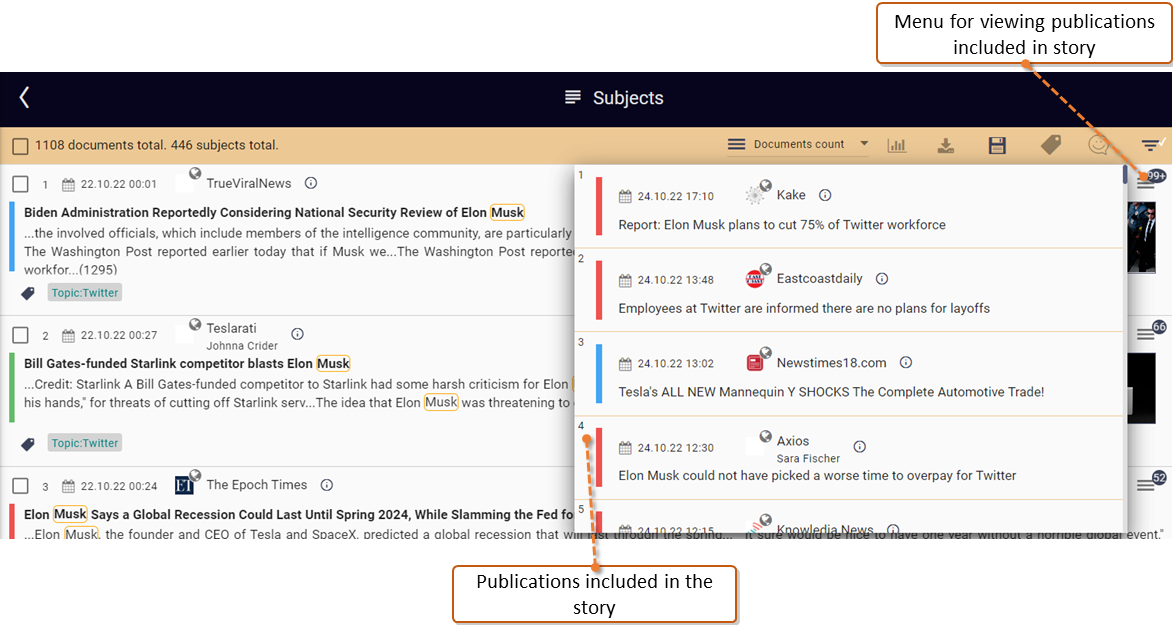Show info for Axios source

[860, 447]
